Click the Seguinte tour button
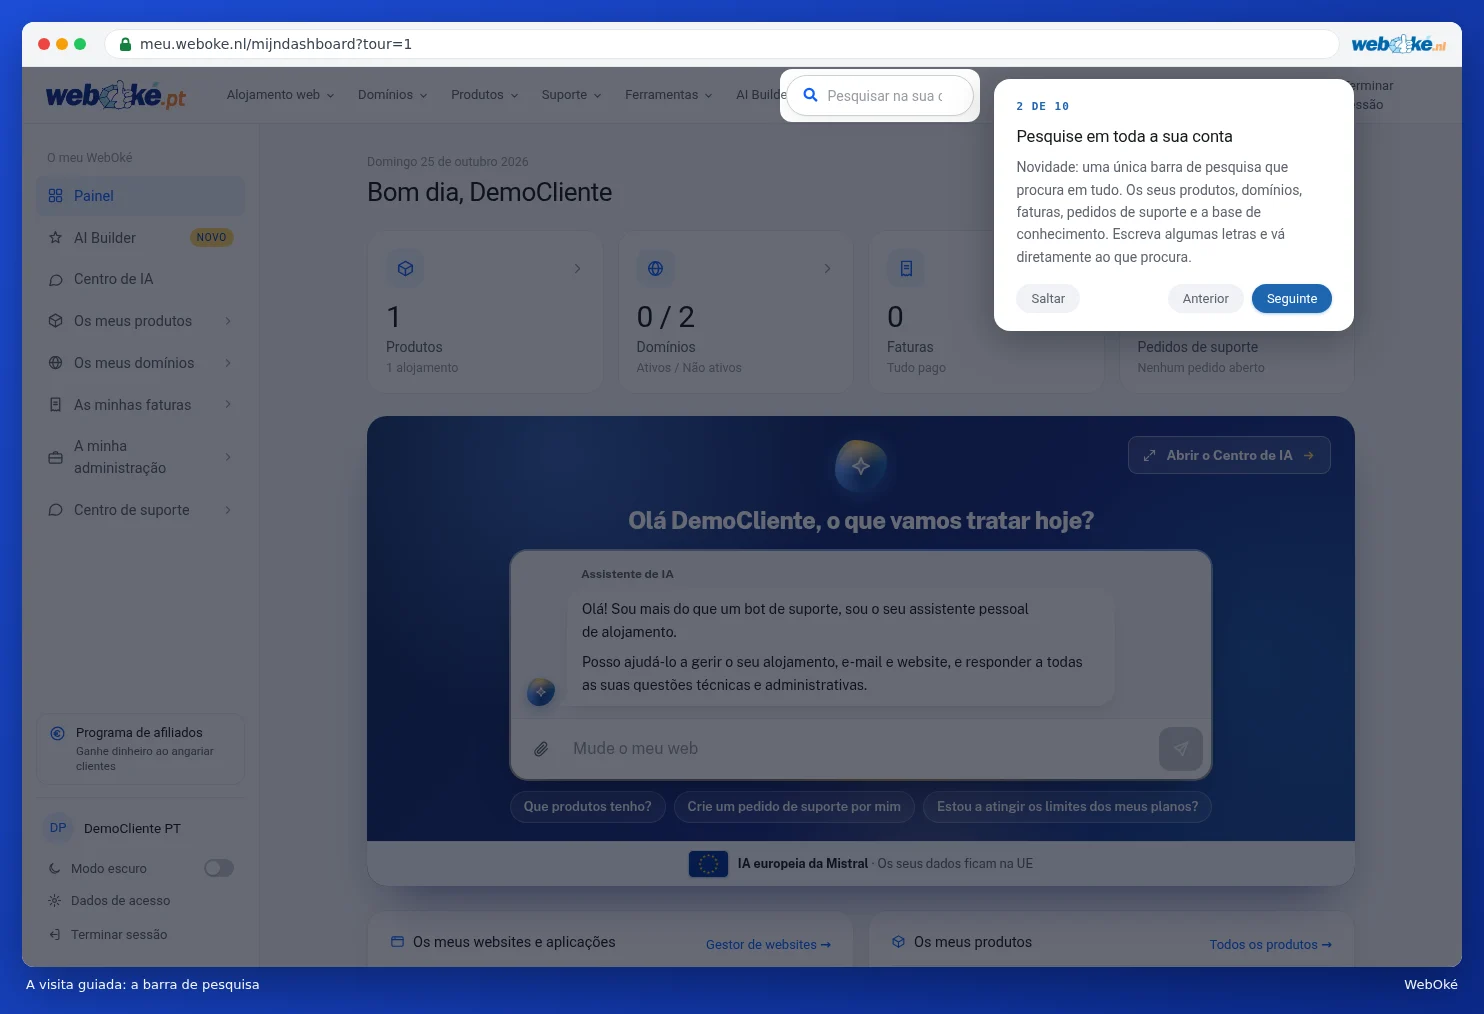1484x1014 pixels. [1292, 299]
